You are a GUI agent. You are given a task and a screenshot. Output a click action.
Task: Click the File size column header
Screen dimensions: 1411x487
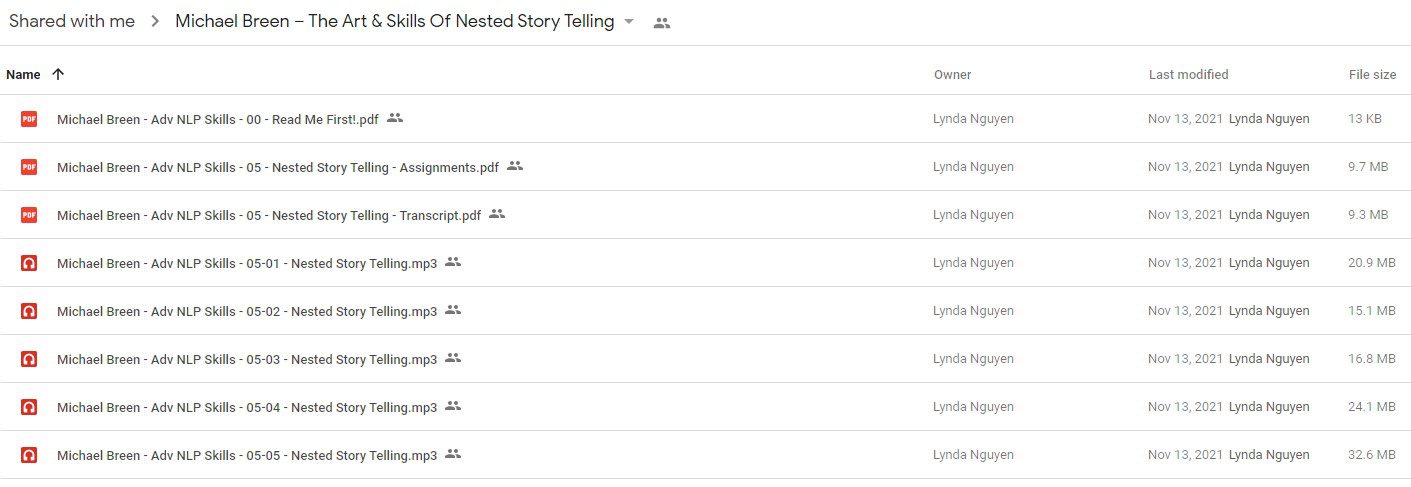1372,74
